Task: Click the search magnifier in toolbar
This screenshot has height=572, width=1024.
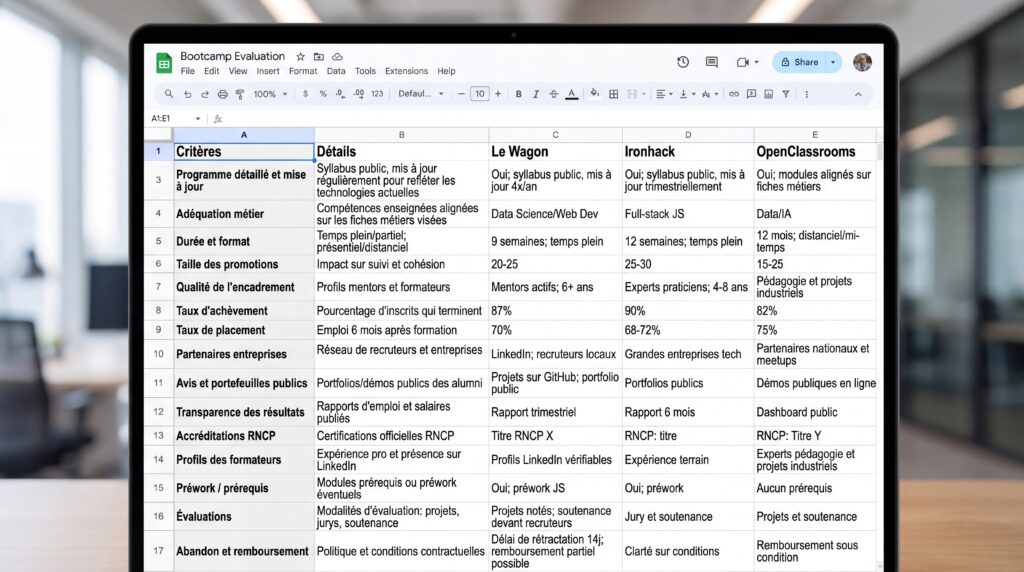Action: (169, 94)
